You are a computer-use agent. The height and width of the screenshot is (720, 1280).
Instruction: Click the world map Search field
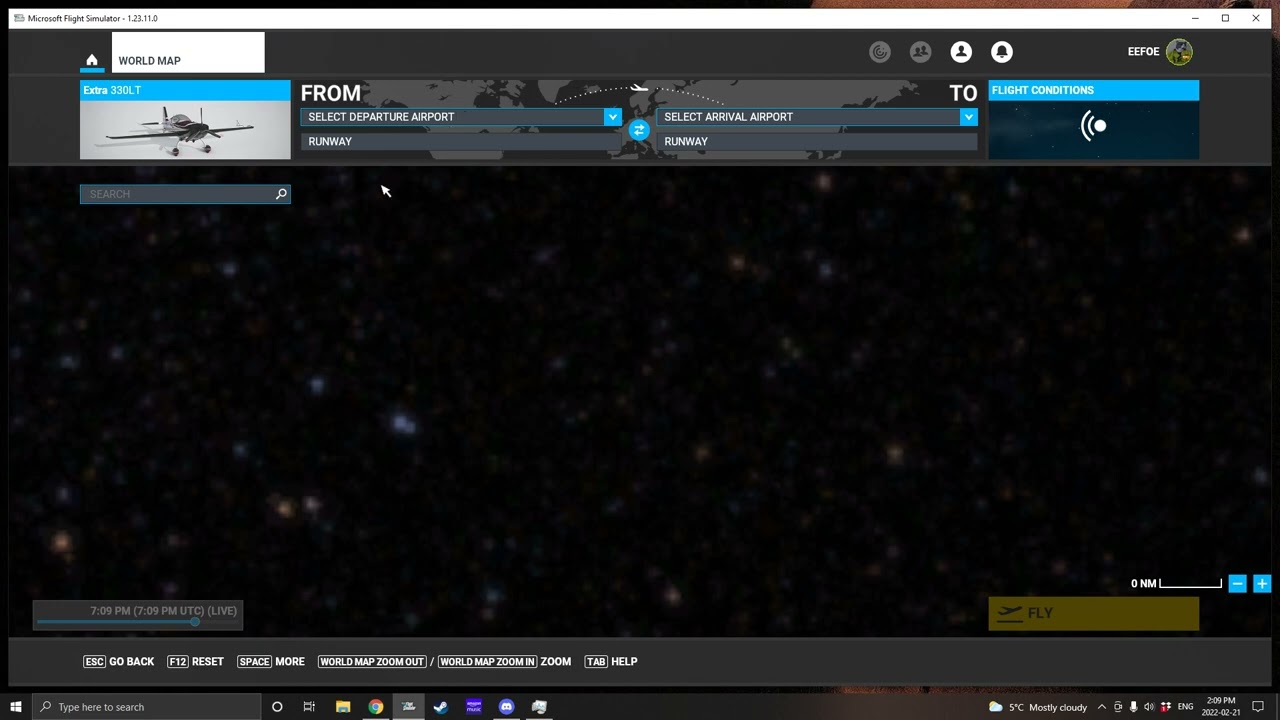pos(185,194)
